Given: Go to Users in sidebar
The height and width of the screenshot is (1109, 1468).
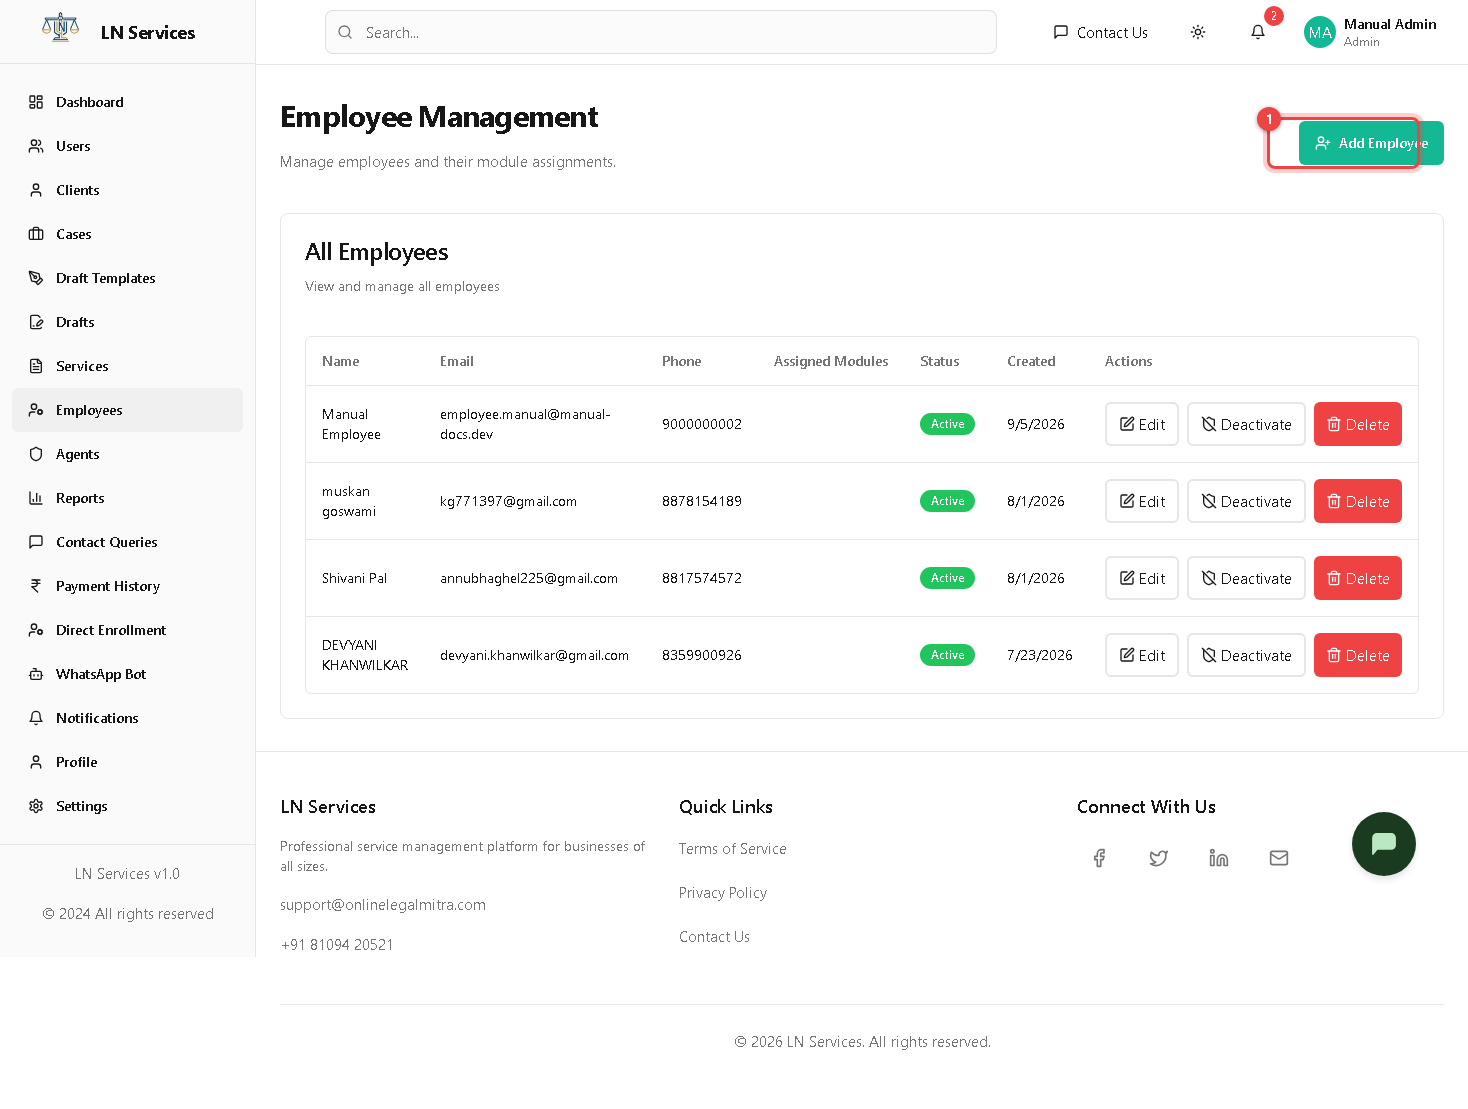Looking at the screenshot, I should (x=127, y=146).
